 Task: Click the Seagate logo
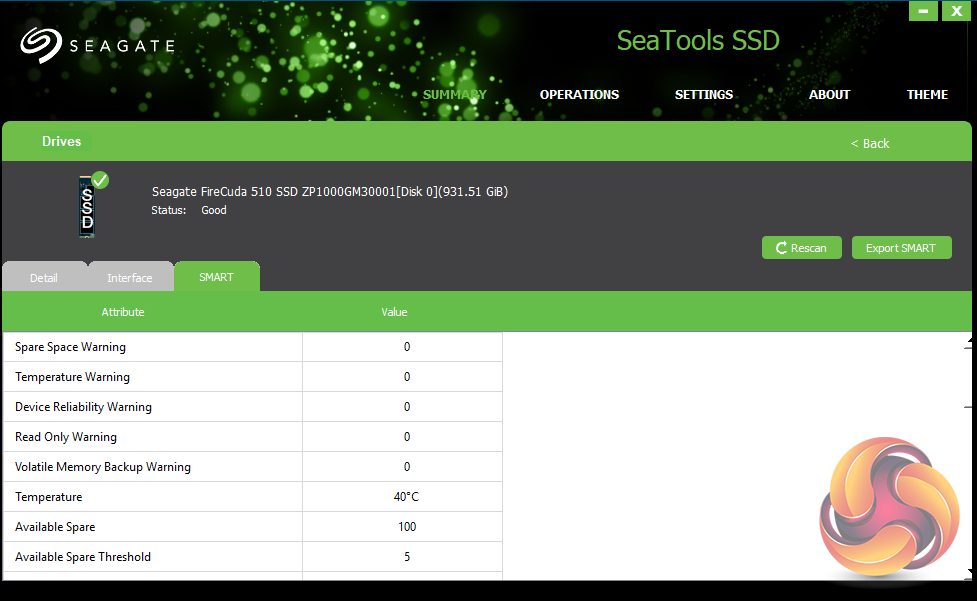click(x=97, y=45)
